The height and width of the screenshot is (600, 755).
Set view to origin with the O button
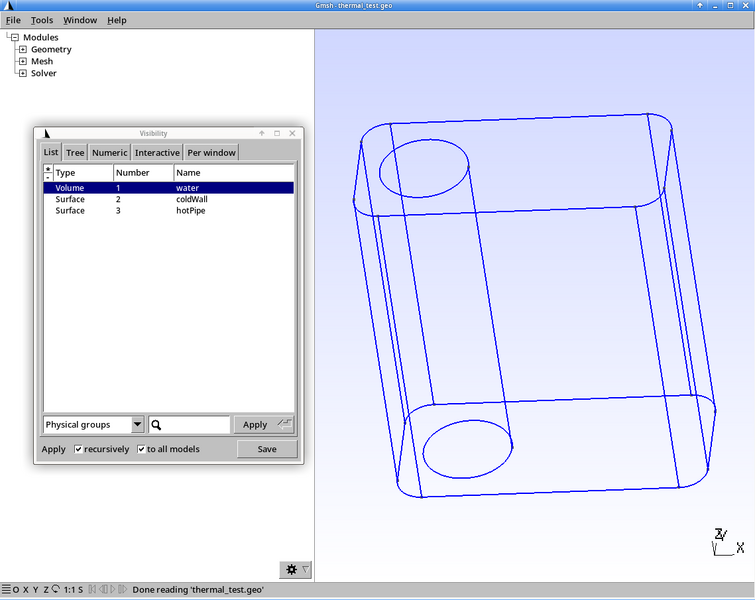tap(16, 589)
